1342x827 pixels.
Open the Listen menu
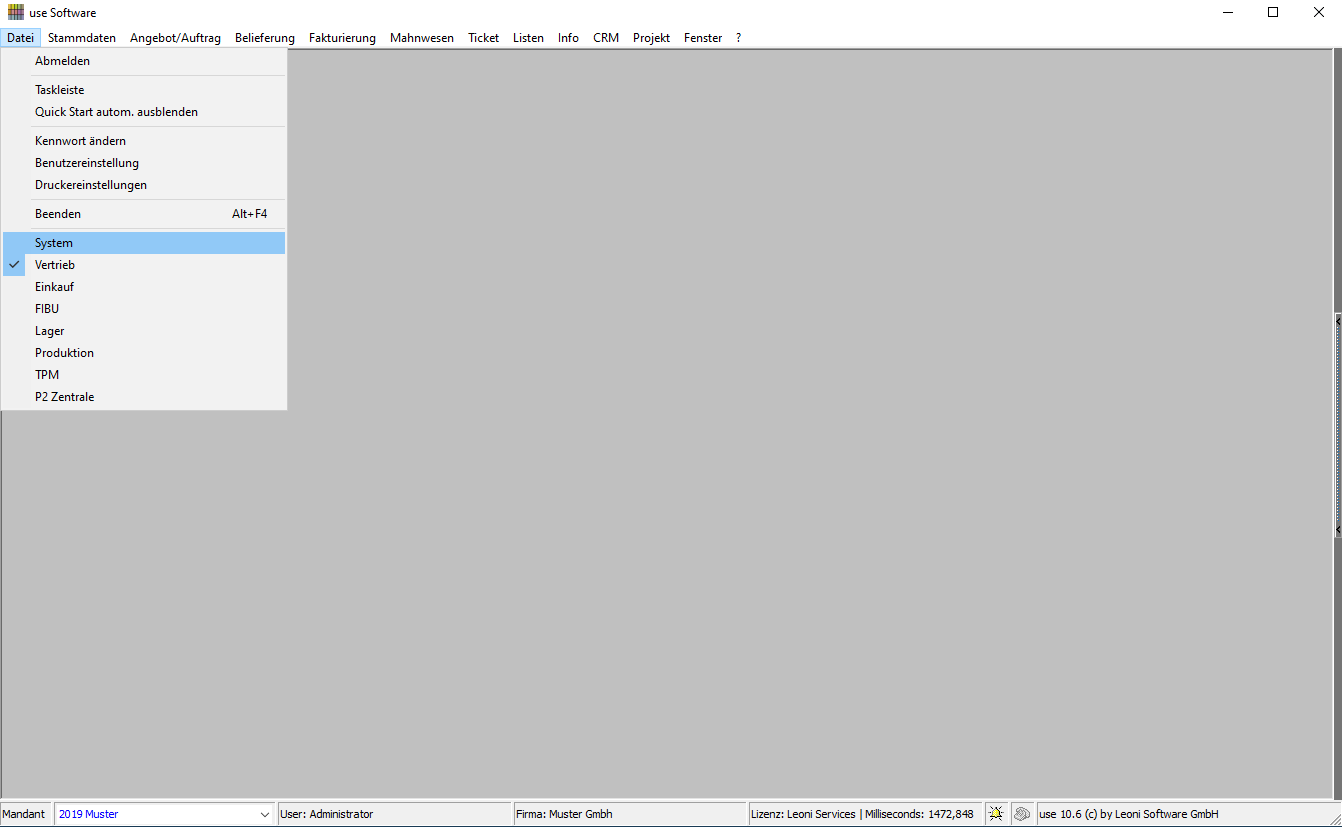529,38
